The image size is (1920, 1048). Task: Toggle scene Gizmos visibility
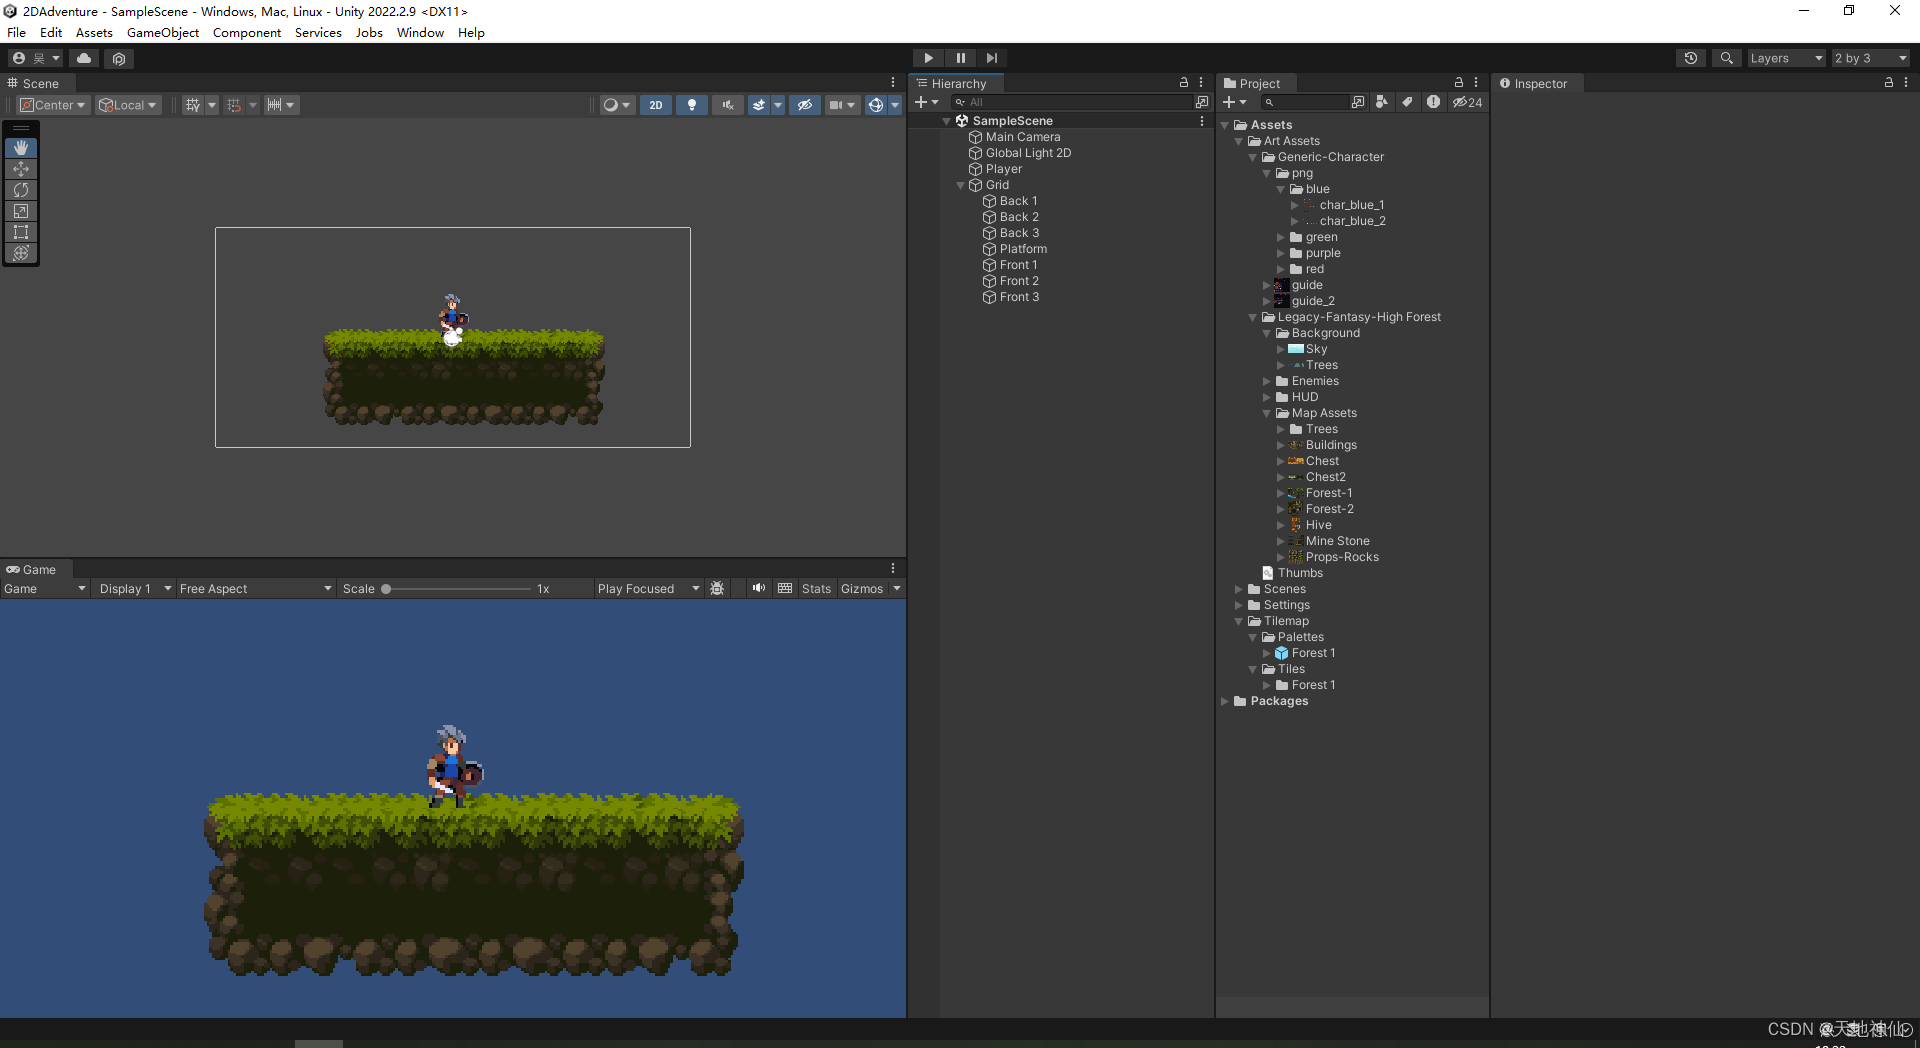875,105
